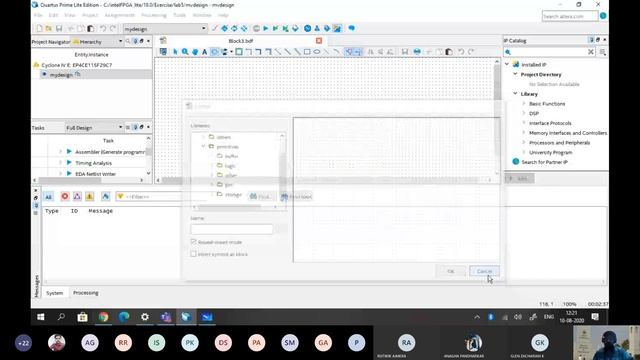Expand the Timing Analysis task
640x360 pixels.
click(x=60, y=162)
